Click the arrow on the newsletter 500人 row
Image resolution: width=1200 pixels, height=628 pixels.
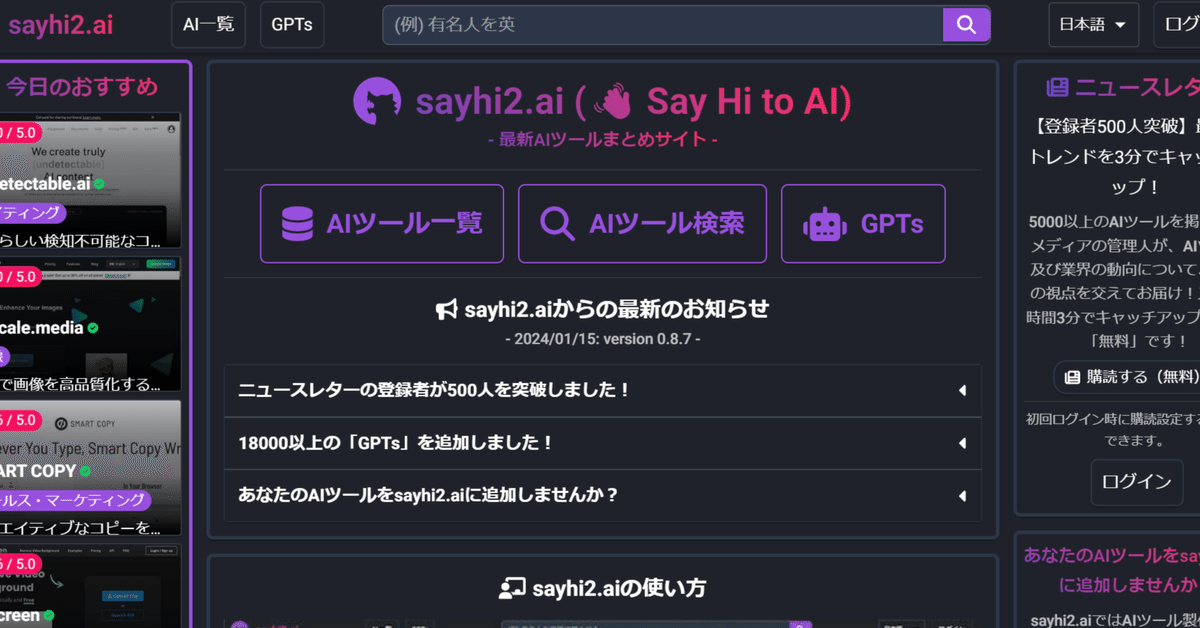962,391
